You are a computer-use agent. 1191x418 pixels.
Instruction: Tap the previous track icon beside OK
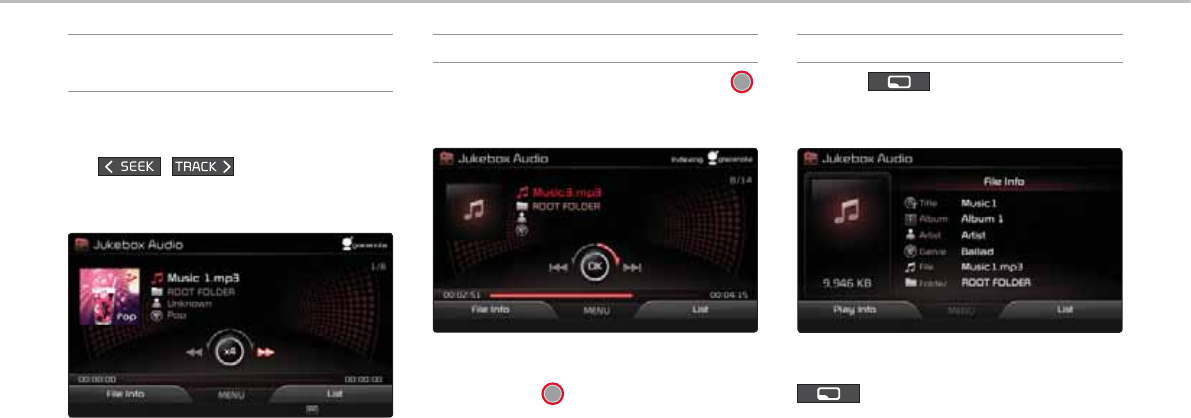click(x=558, y=268)
